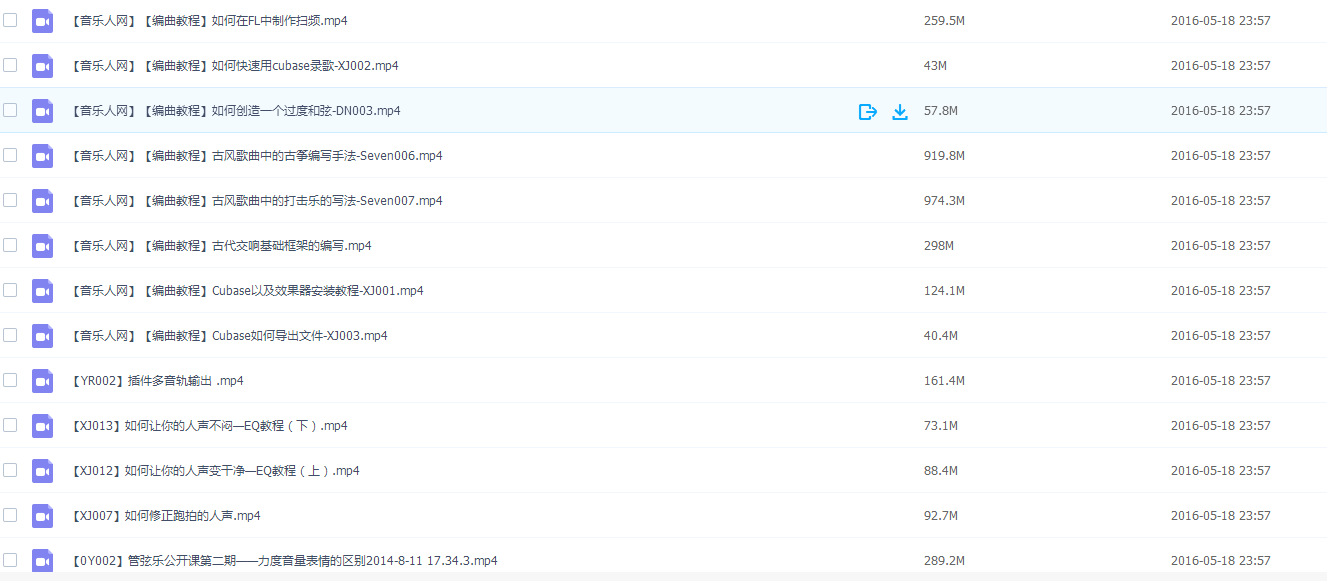Screen dimensions: 1327x581
Task: Tick the checkbox for 如何快速用cubase录歌-XJ002.mp4
Action: click(10, 65)
